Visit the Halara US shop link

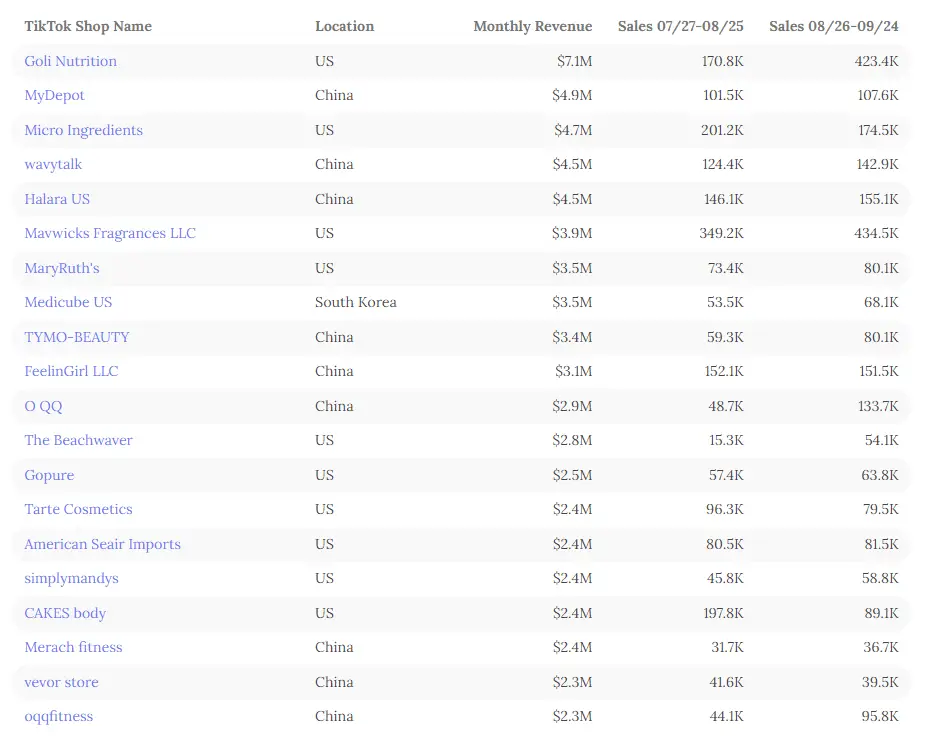(57, 199)
